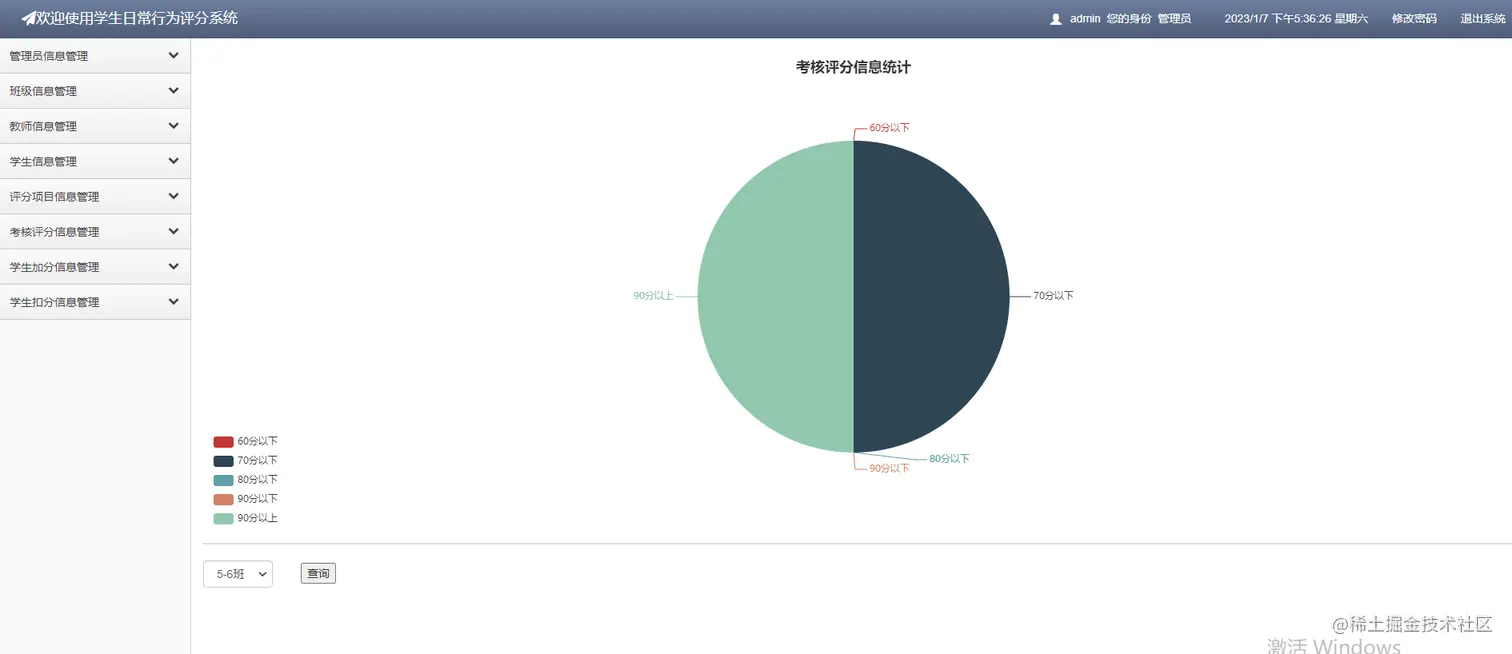
Task: Click the light green 90分以上 pie slice
Action: pyautogui.click(x=776, y=296)
